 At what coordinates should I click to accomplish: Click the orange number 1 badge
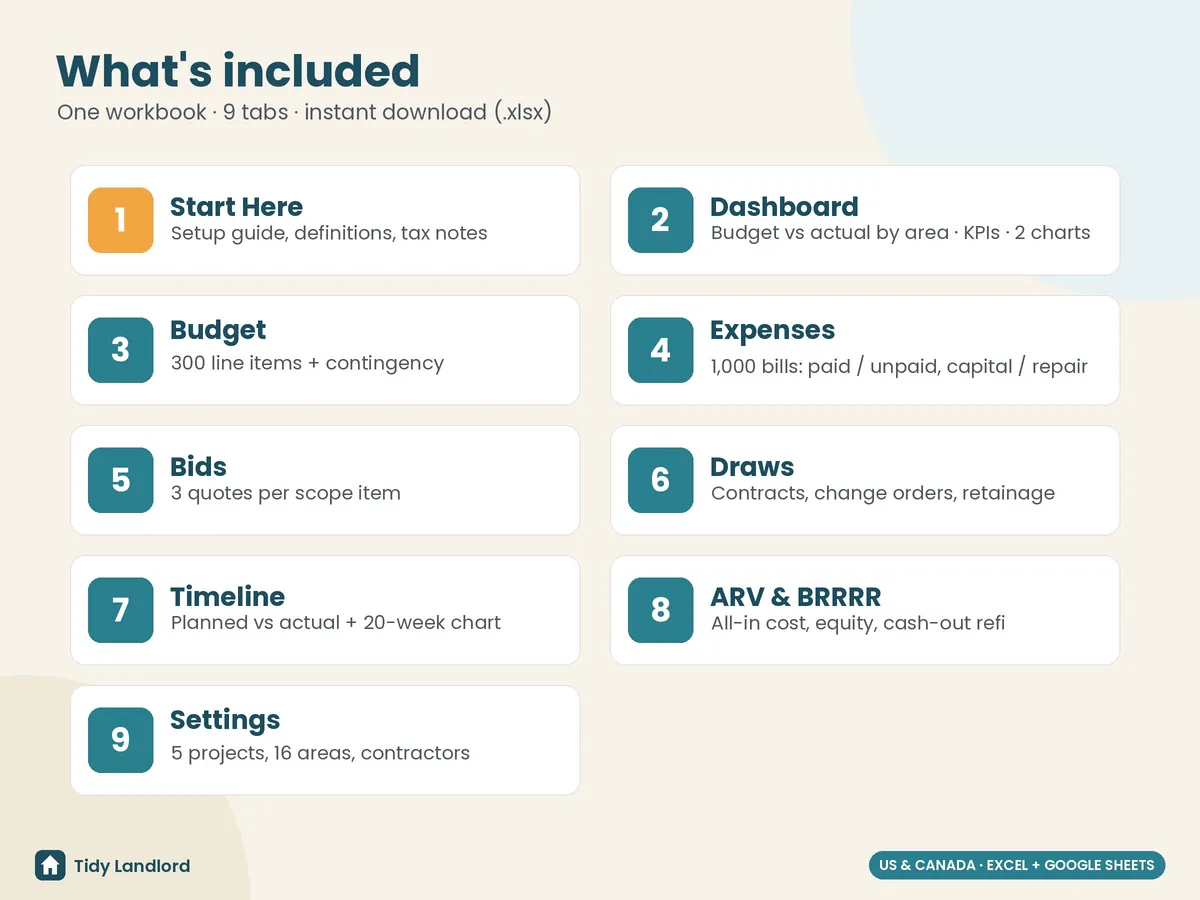click(x=121, y=220)
